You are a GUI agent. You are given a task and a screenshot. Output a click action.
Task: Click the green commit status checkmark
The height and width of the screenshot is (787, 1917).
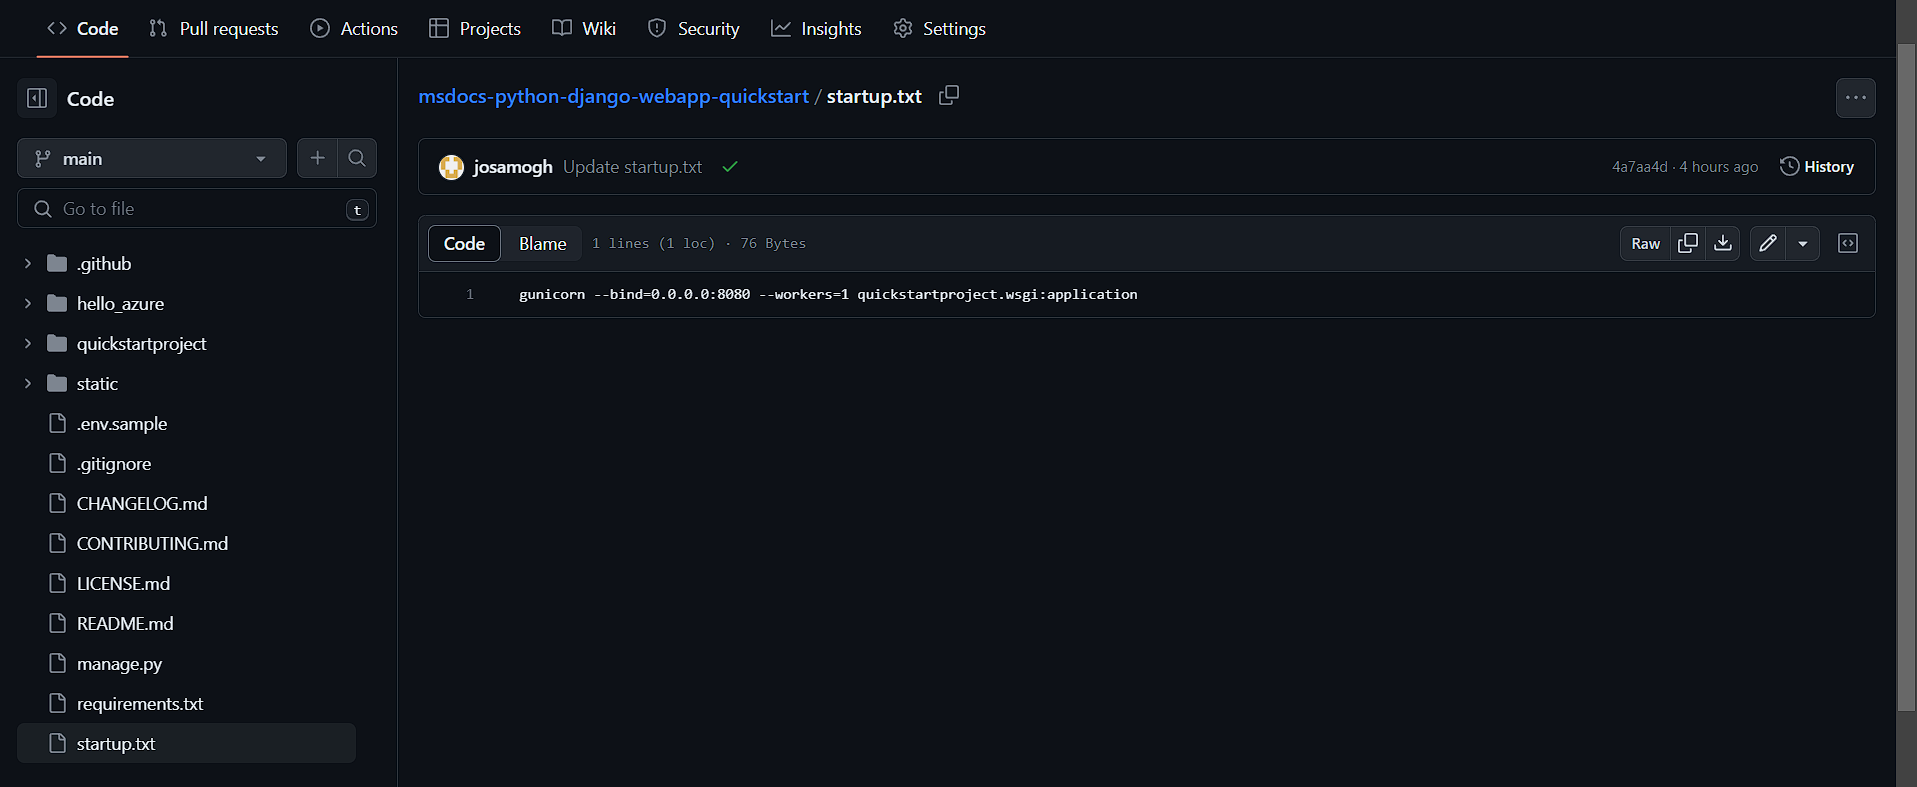[x=730, y=167]
